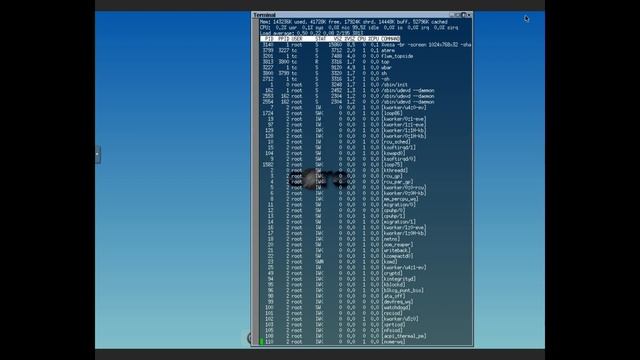
Task: Select the [rcu_par_gp] process row
Action: pyautogui.click(x=365, y=182)
